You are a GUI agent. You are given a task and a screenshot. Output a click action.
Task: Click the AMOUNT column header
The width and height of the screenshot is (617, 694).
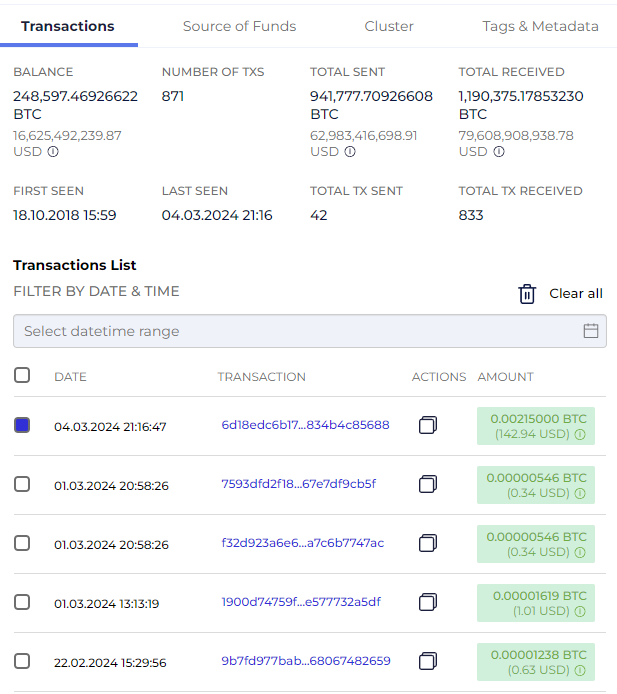pyautogui.click(x=505, y=377)
